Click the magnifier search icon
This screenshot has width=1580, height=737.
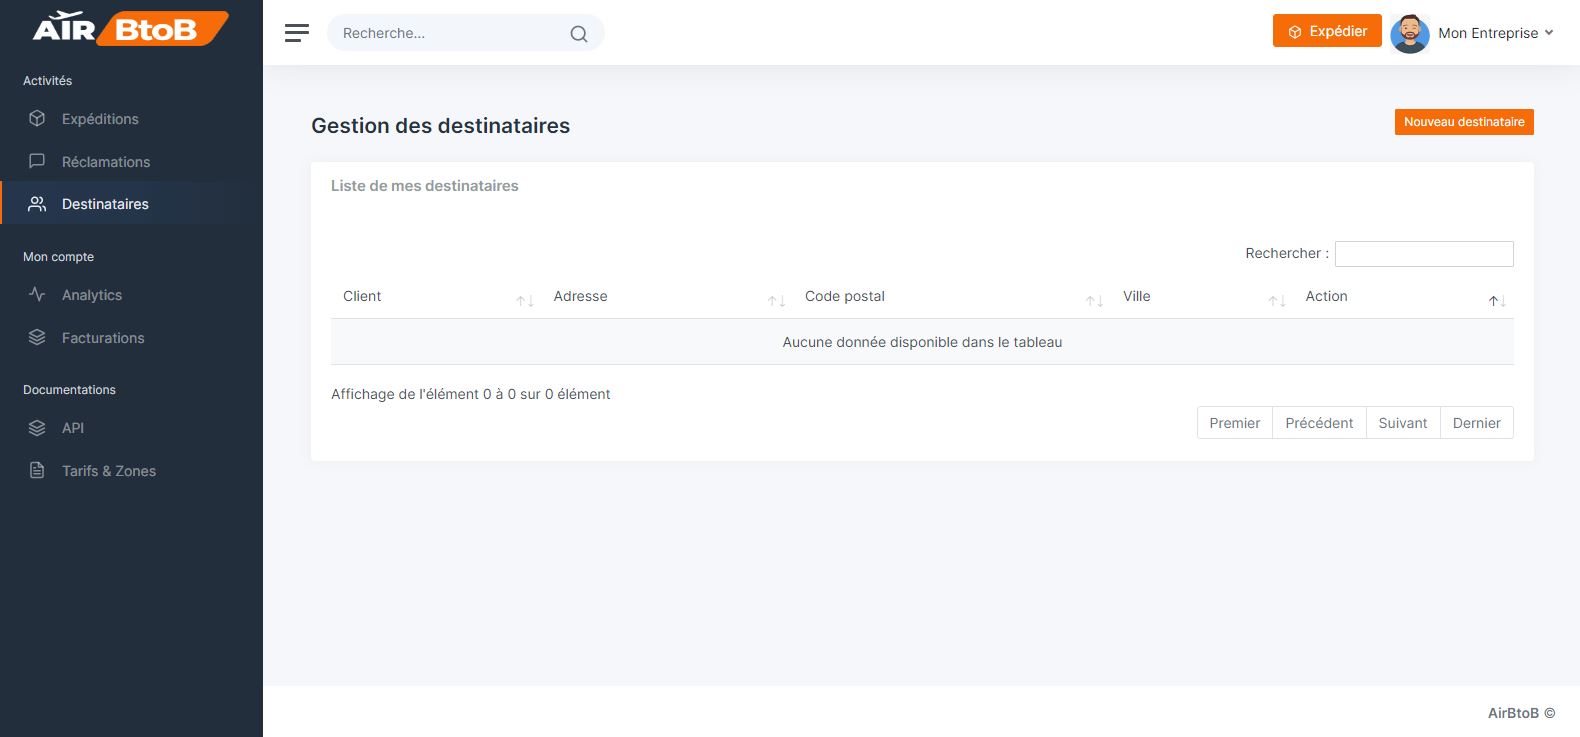579,34
